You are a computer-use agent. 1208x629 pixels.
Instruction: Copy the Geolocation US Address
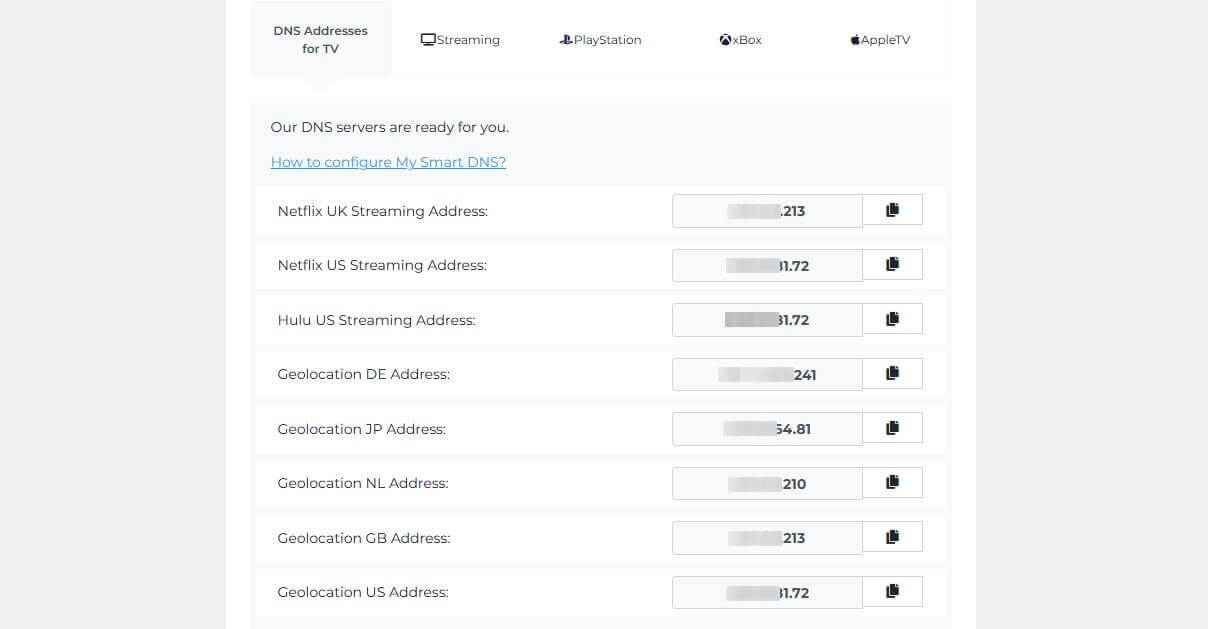pos(892,590)
